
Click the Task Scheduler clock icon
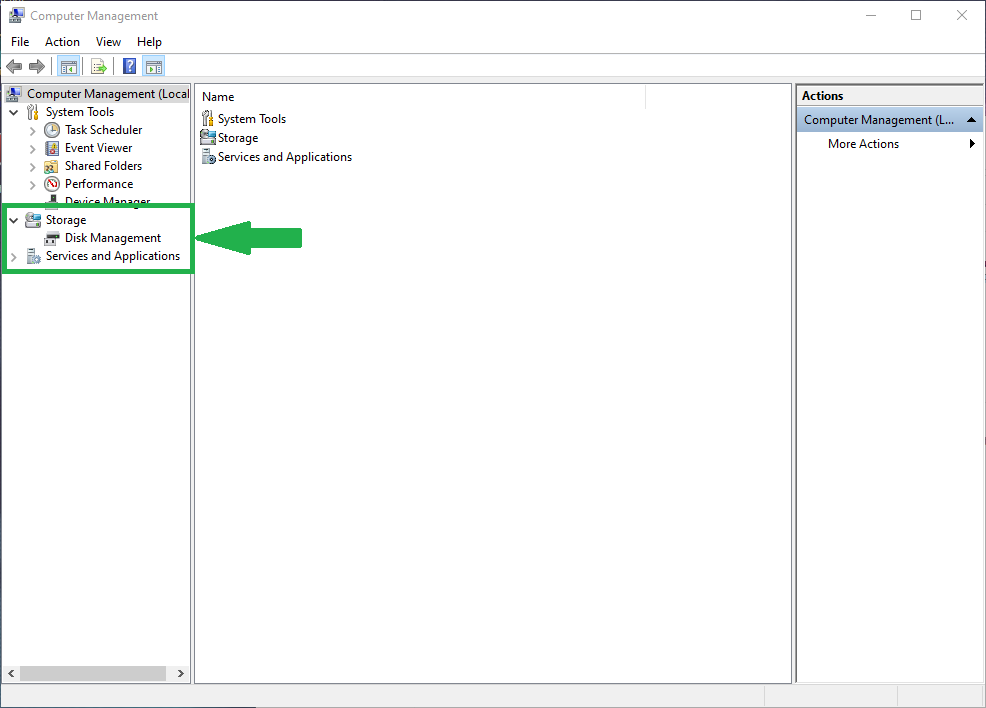52,130
